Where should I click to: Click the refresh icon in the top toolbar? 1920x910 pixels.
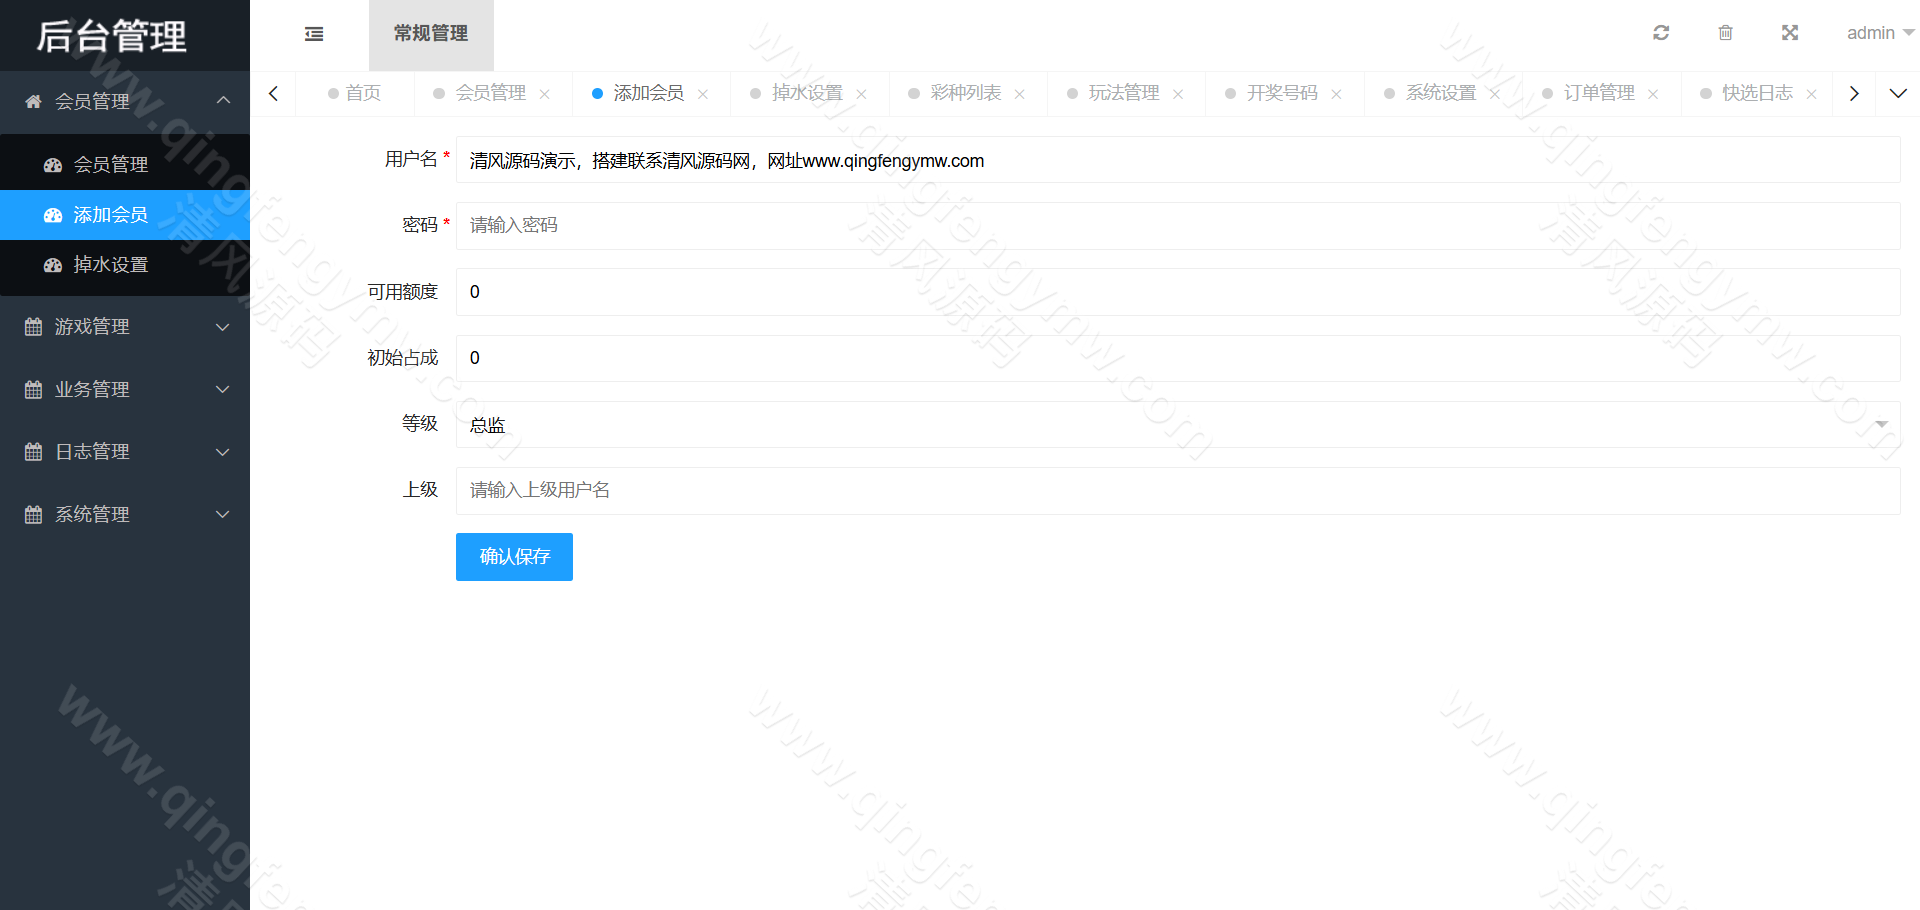(x=1661, y=32)
